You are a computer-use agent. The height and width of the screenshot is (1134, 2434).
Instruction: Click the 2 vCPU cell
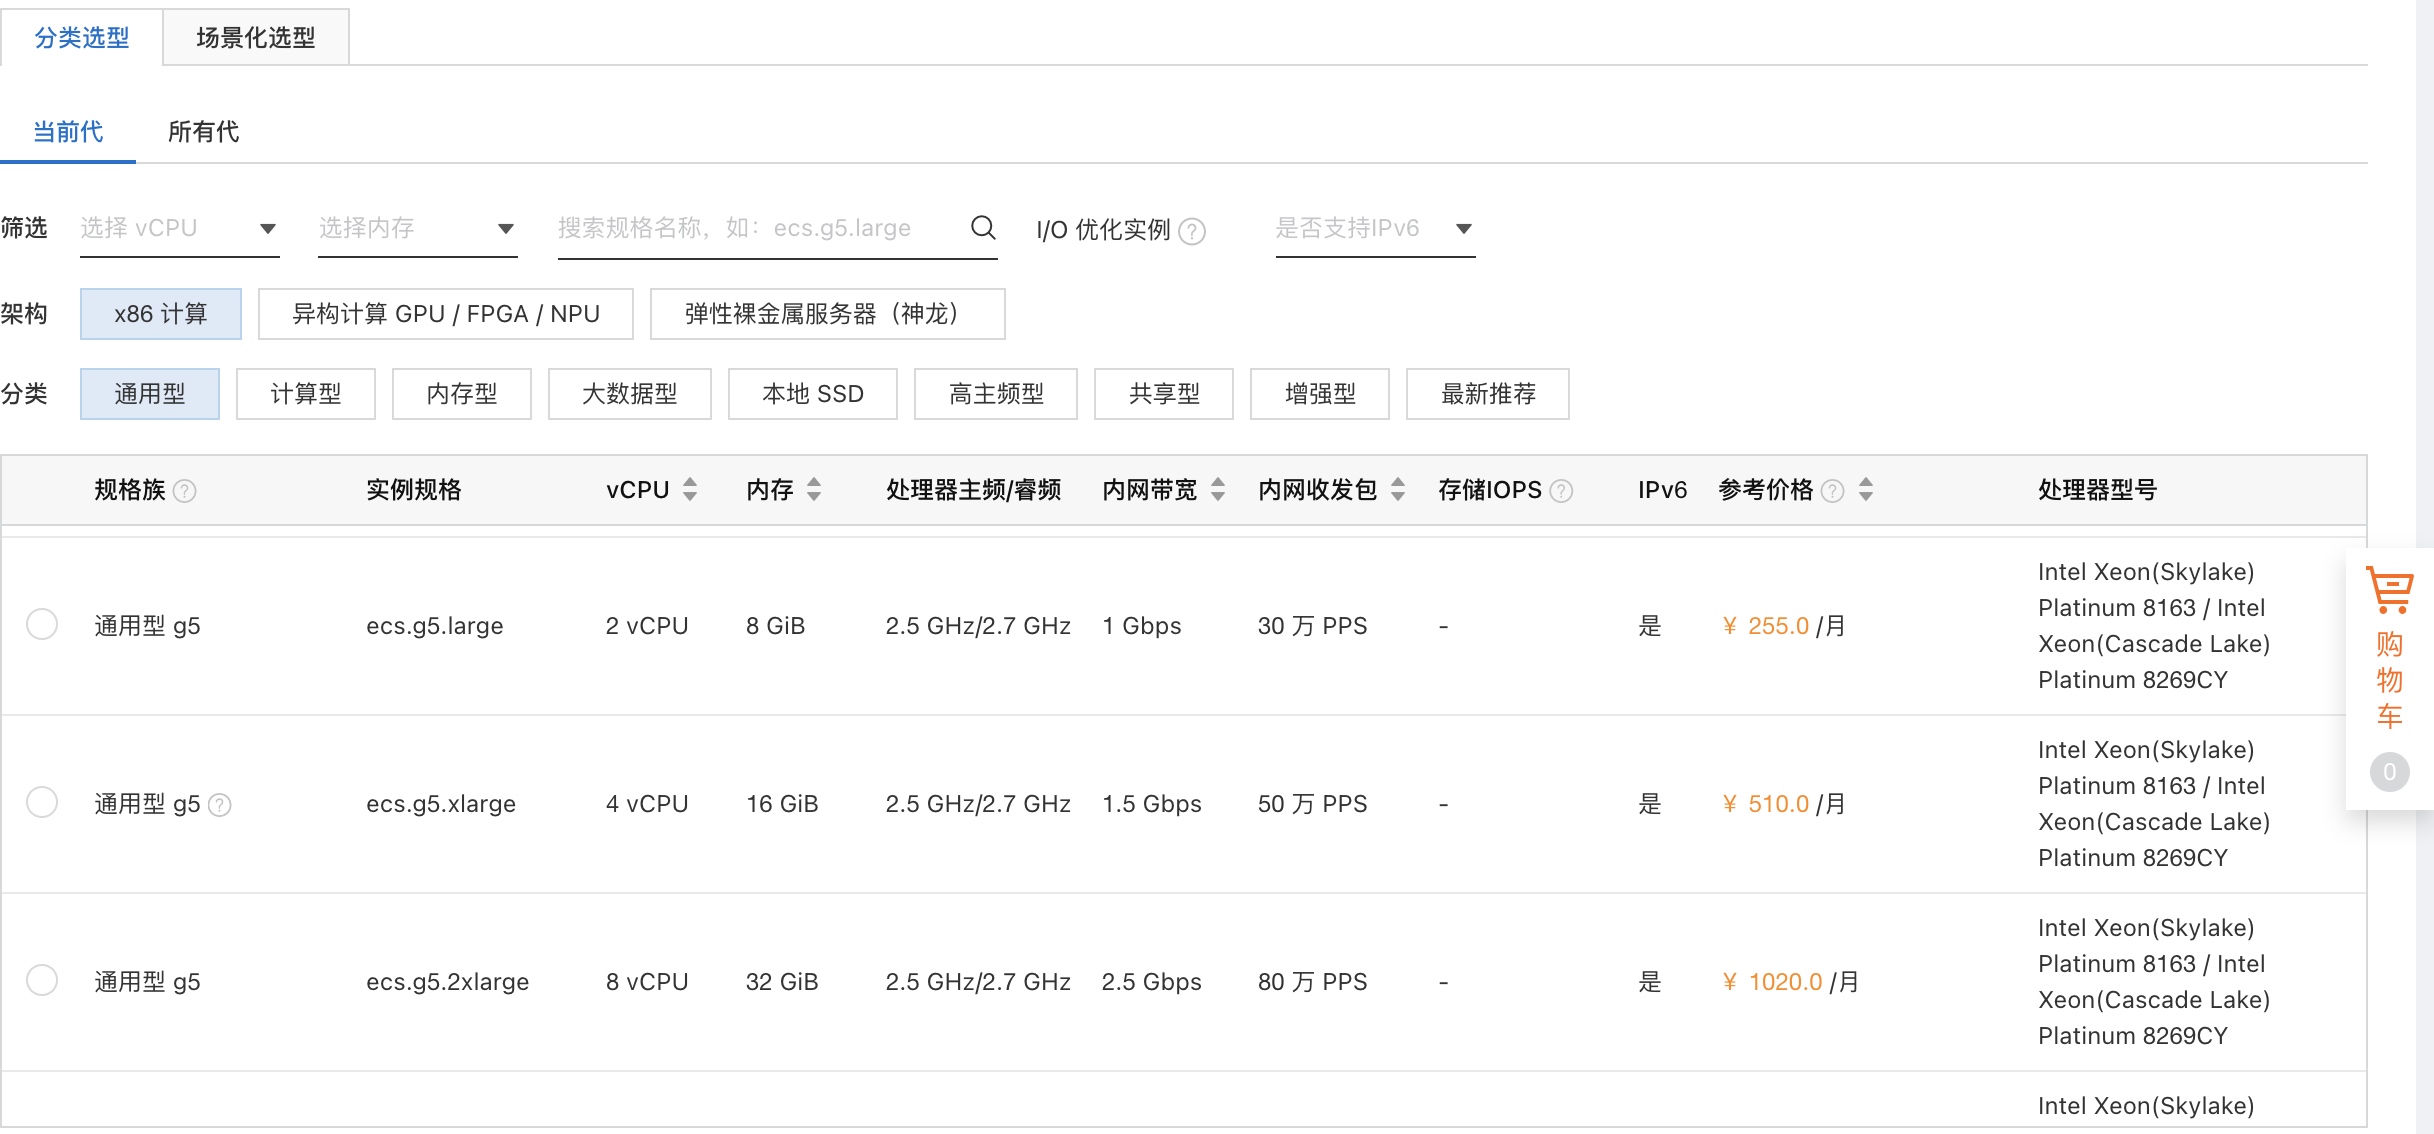pyautogui.click(x=647, y=626)
